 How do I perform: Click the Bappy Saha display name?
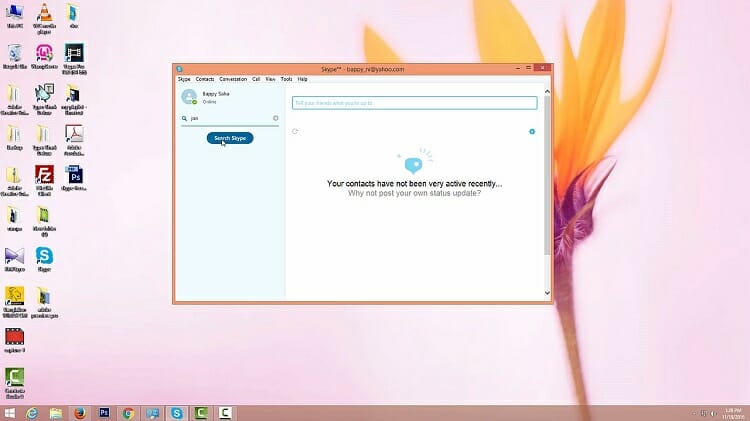point(216,94)
